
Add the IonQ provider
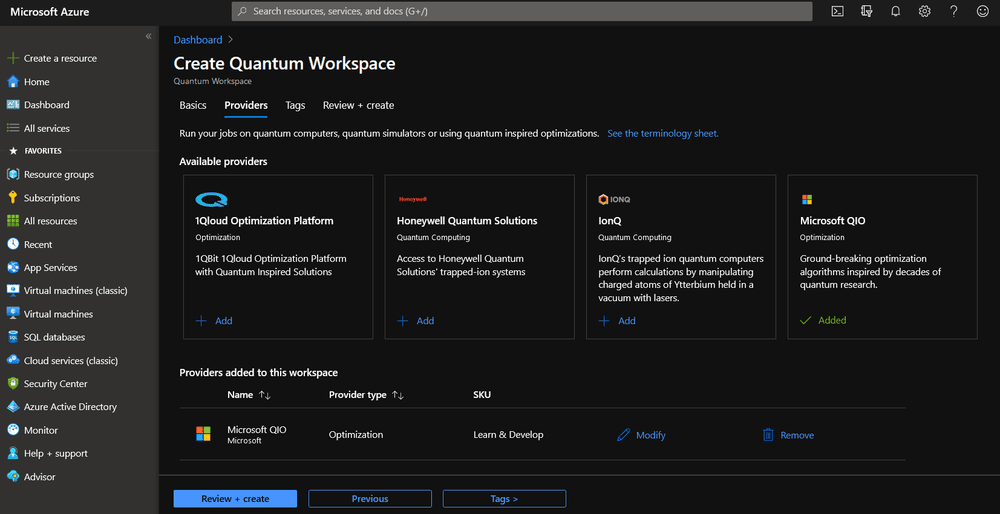tap(617, 321)
